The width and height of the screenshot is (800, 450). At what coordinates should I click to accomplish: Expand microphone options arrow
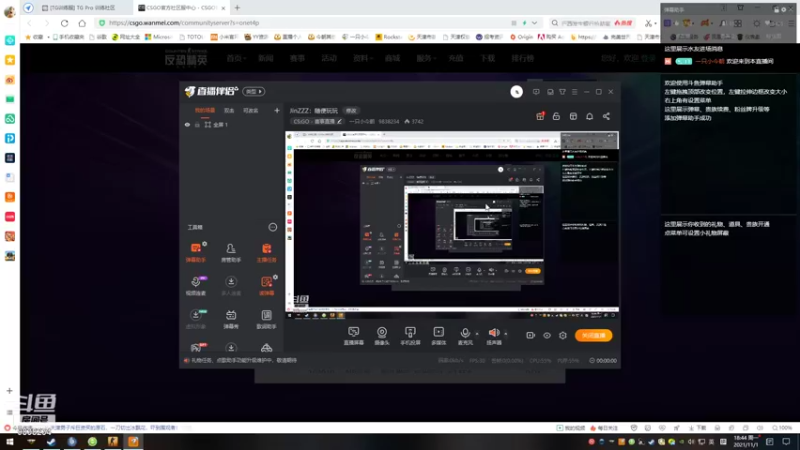[x=477, y=334]
